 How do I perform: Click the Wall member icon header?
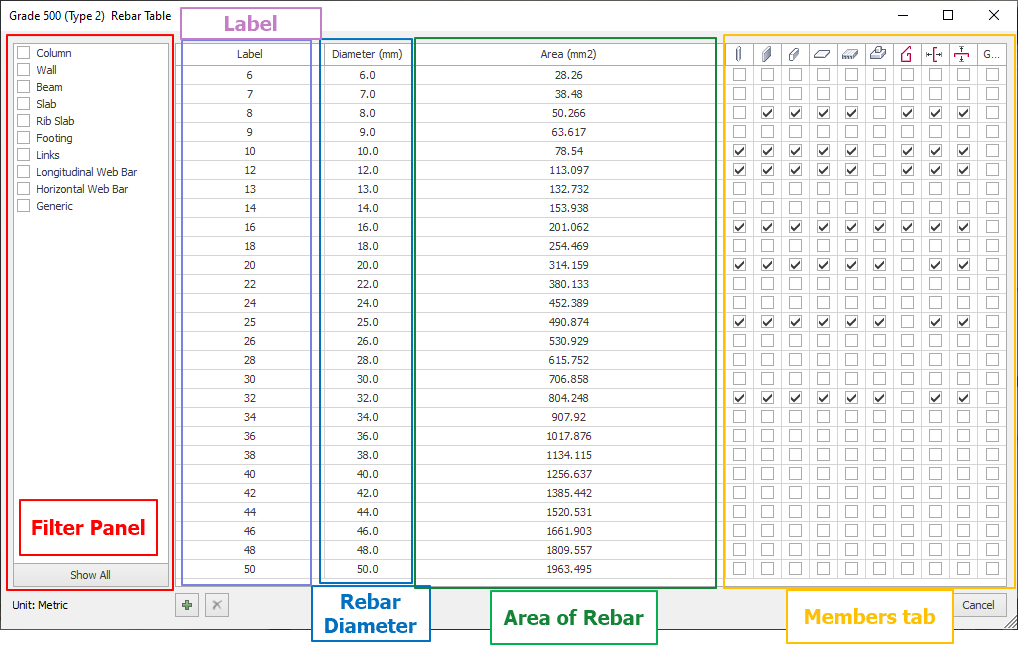[x=767, y=54]
